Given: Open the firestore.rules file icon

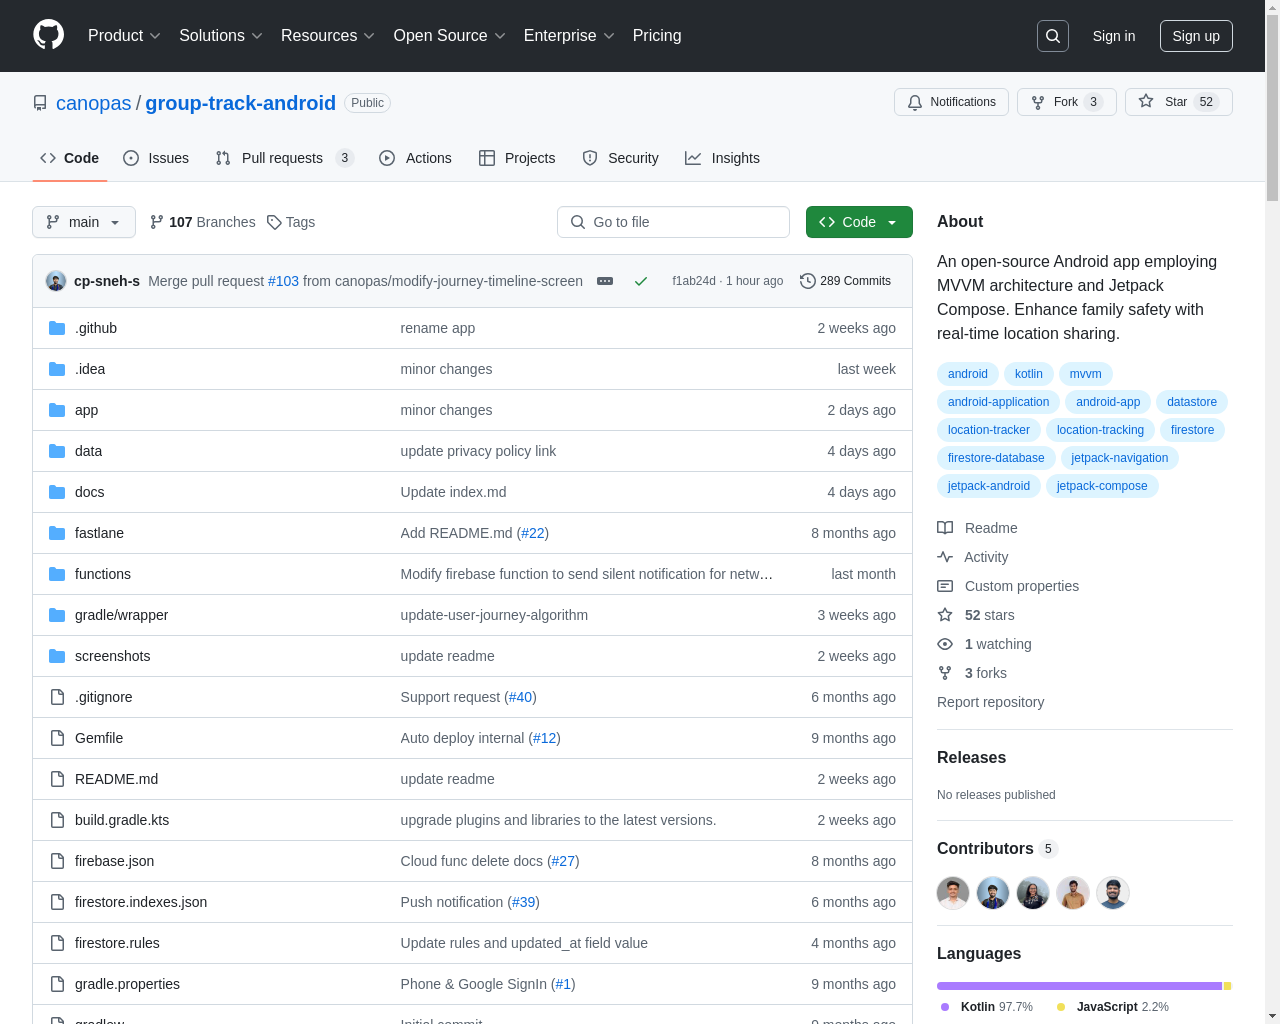Looking at the screenshot, I should 57,943.
